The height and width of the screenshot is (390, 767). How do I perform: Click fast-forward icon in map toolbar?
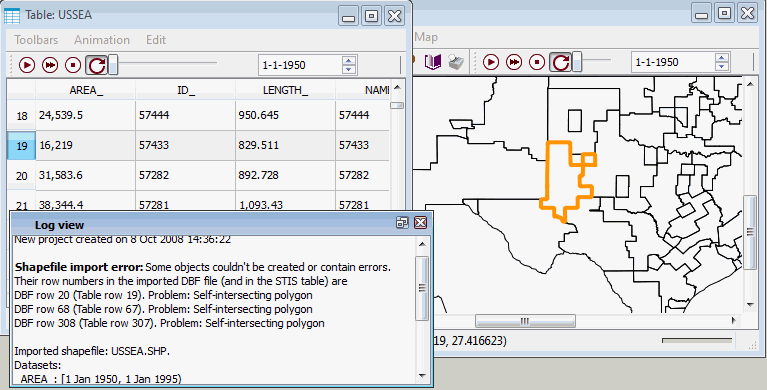(514, 62)
